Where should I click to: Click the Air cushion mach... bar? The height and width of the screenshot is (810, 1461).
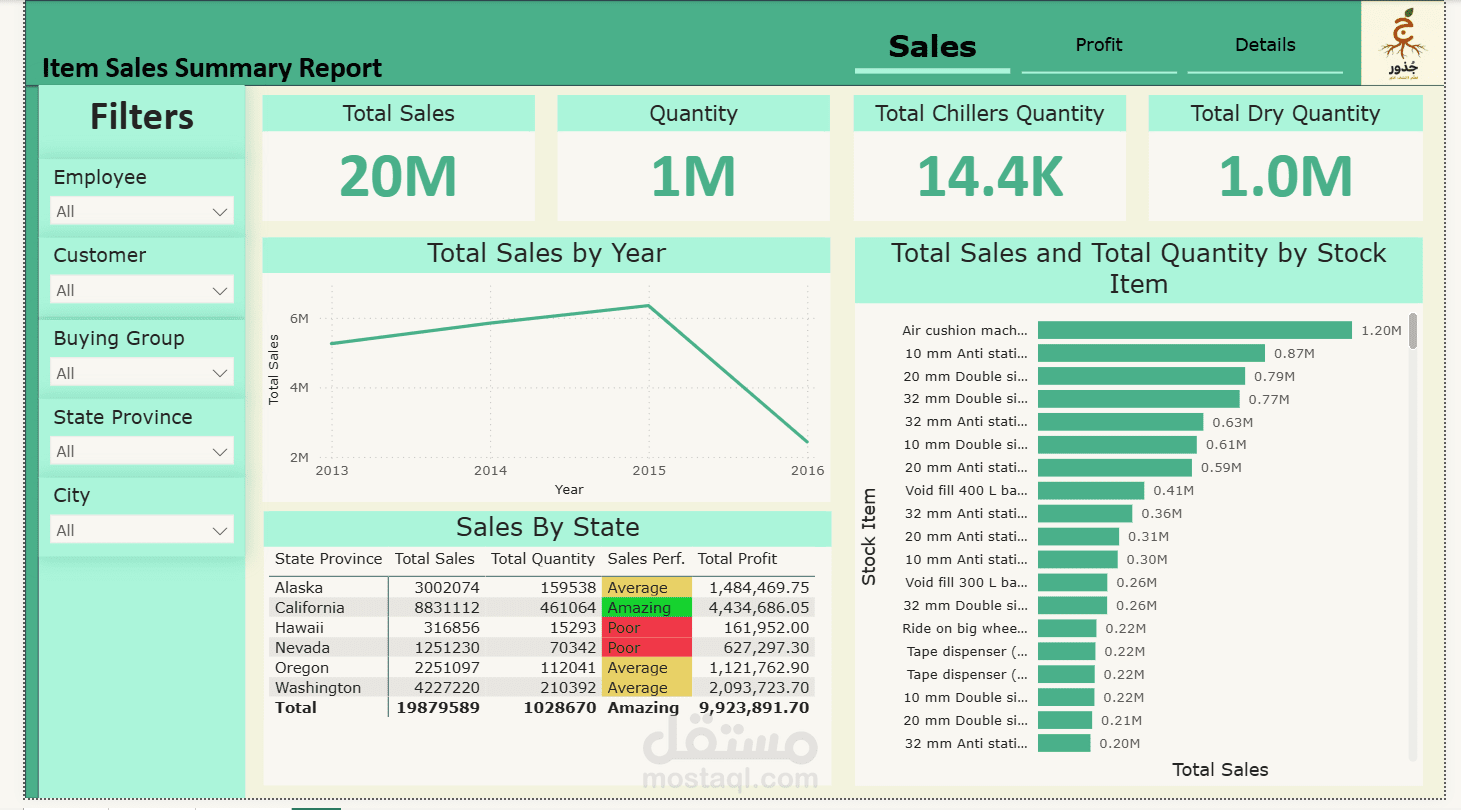(x=1195, y=330)
